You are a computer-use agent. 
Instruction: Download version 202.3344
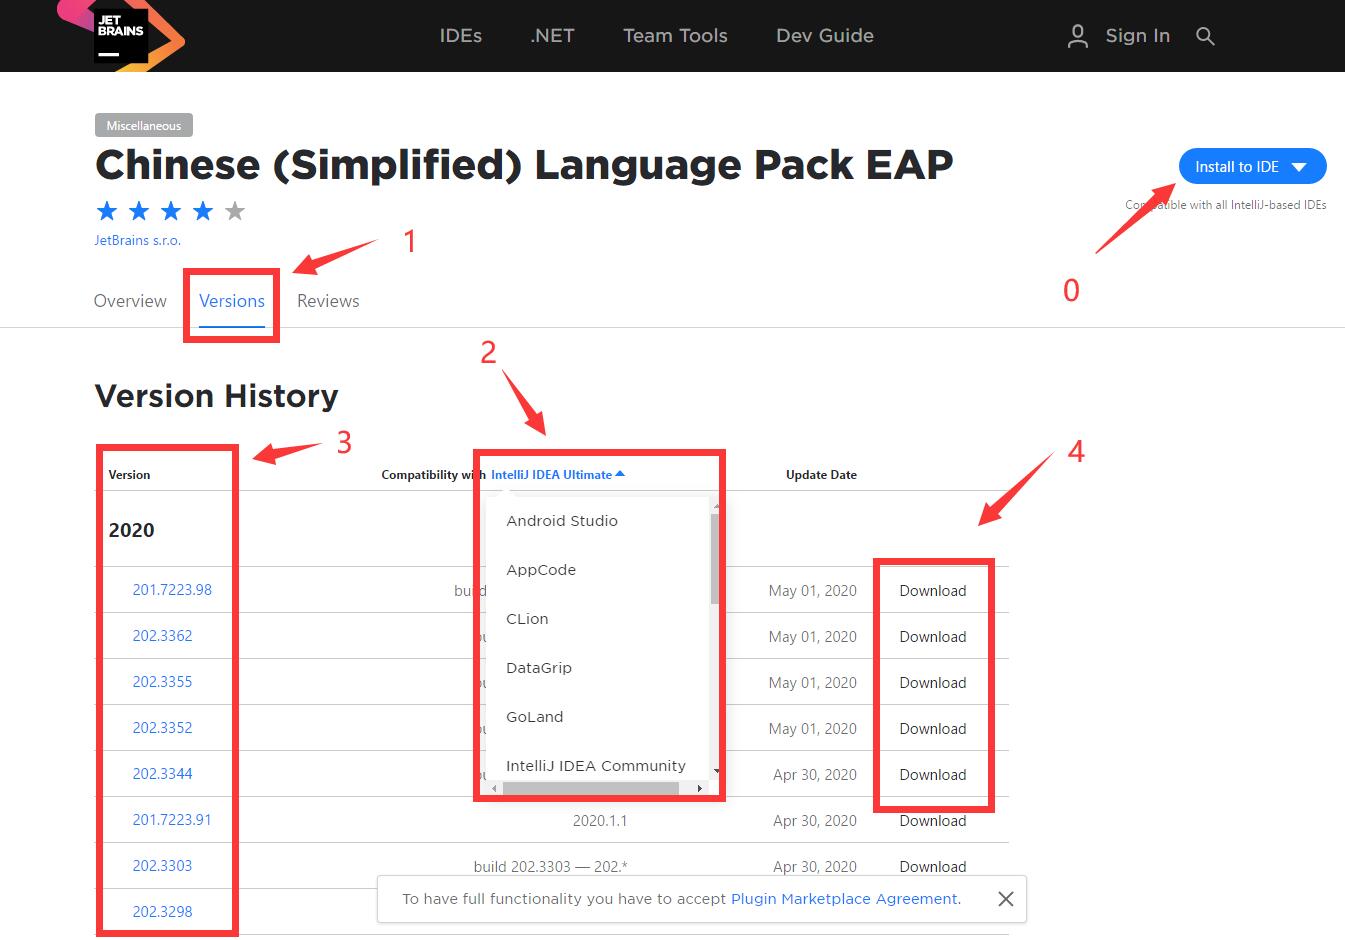click(933, 775)
